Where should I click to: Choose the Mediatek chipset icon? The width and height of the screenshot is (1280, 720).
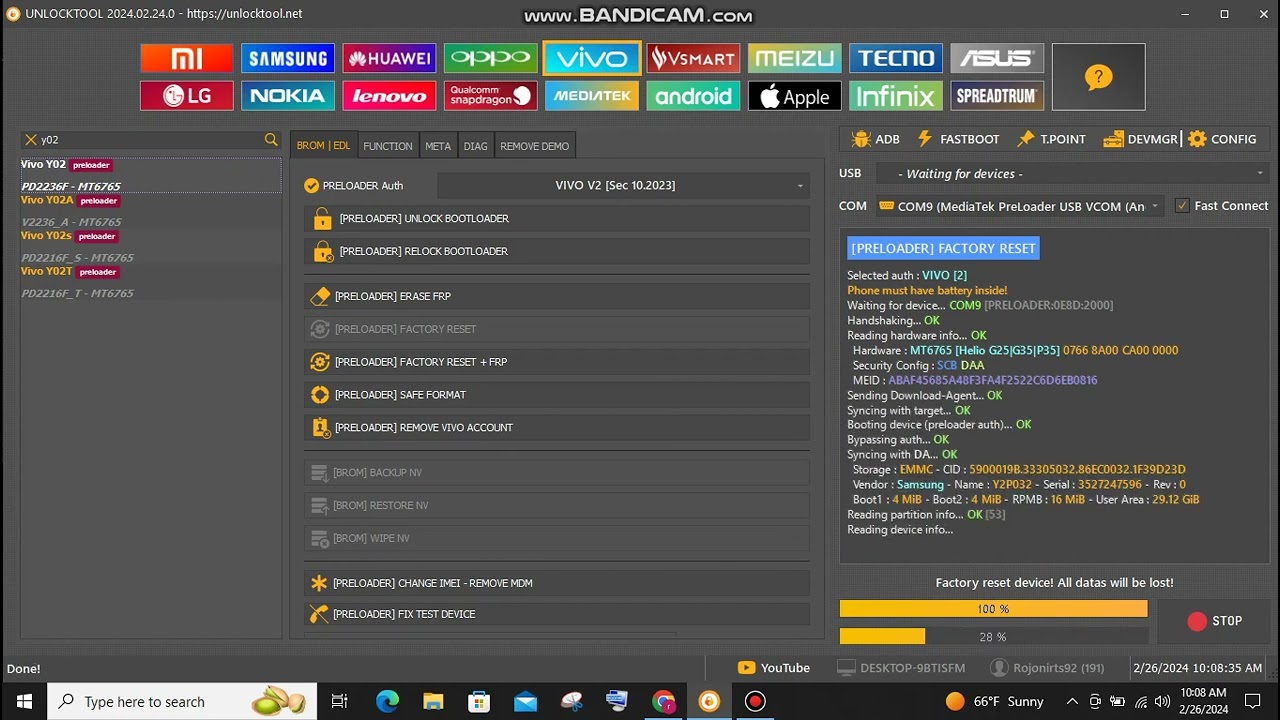pos(592,96)
